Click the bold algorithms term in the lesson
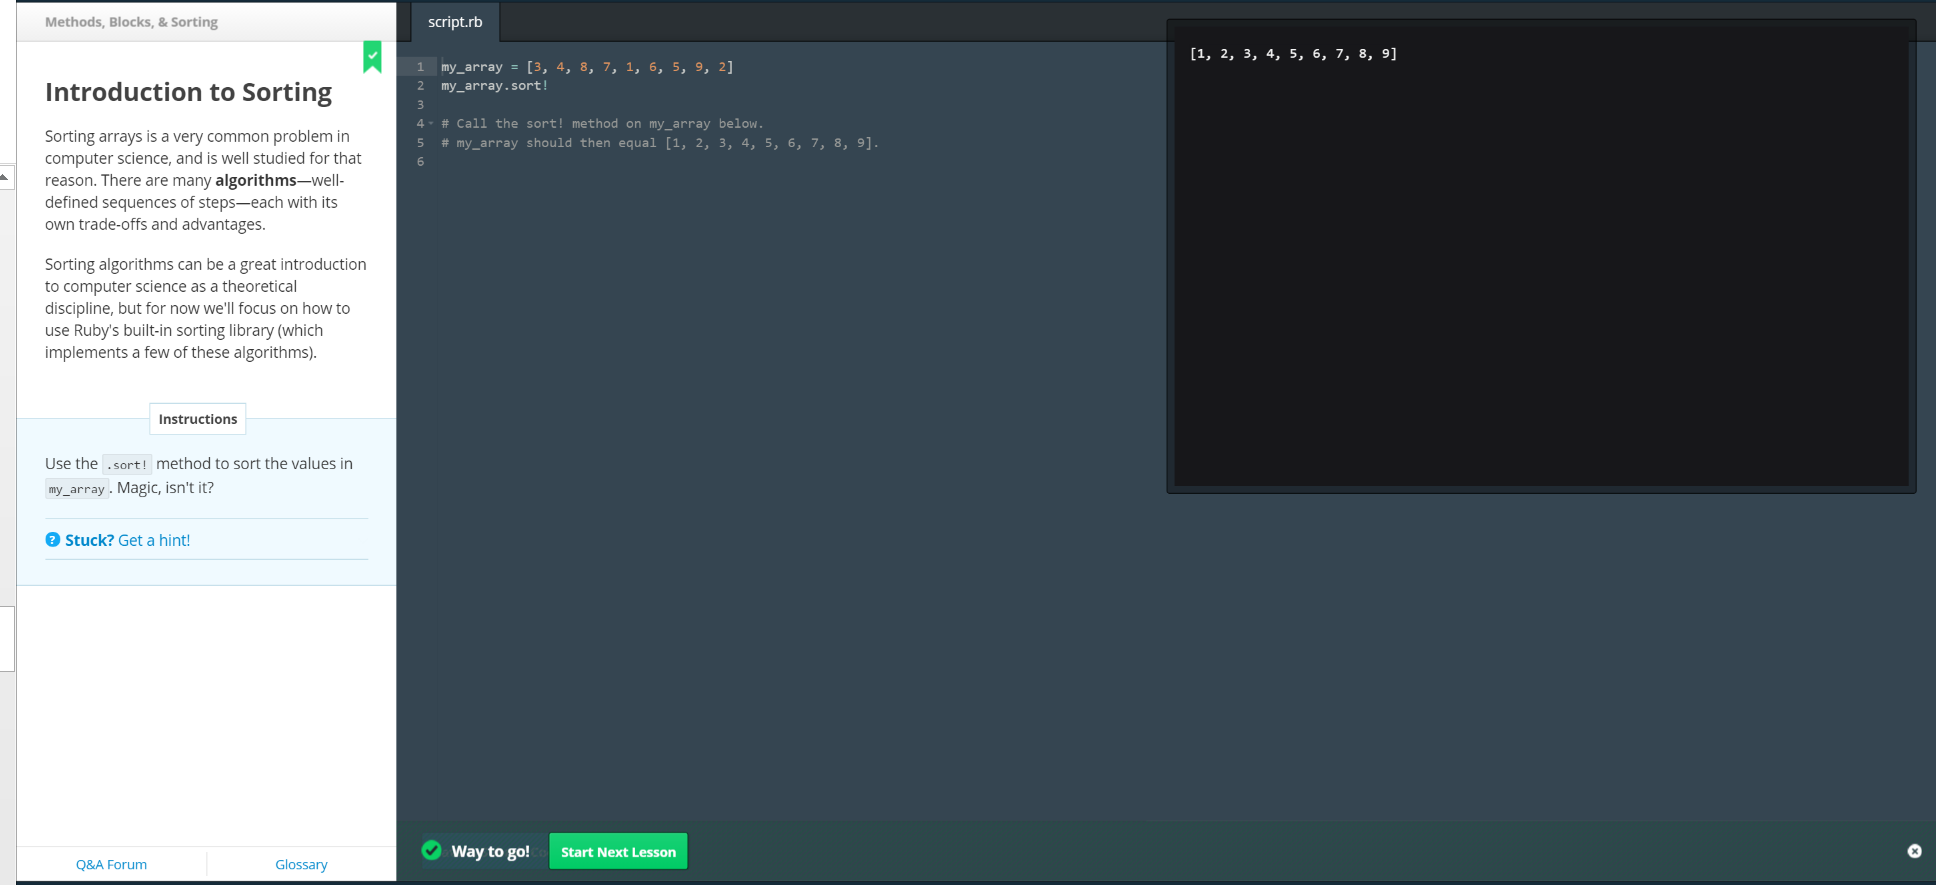The width and height of the screenshot is (1936, 885). click(256, 180)
